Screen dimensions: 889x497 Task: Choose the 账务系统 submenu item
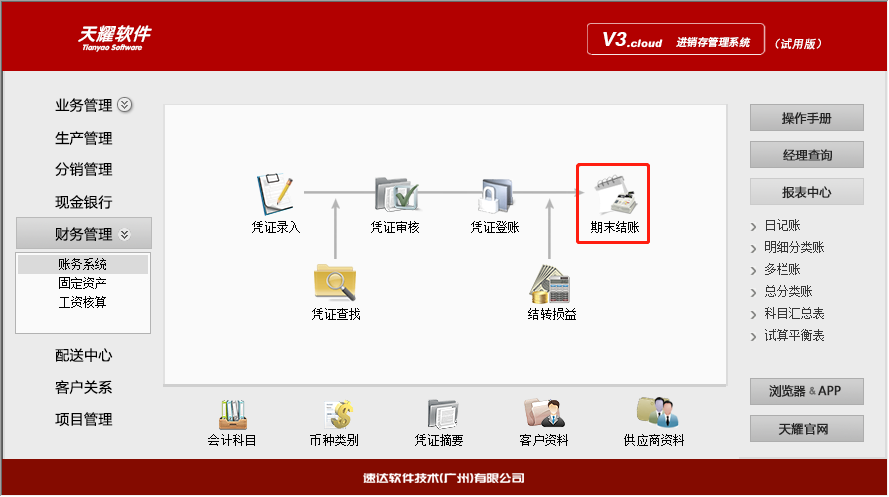tap(83, 264)
